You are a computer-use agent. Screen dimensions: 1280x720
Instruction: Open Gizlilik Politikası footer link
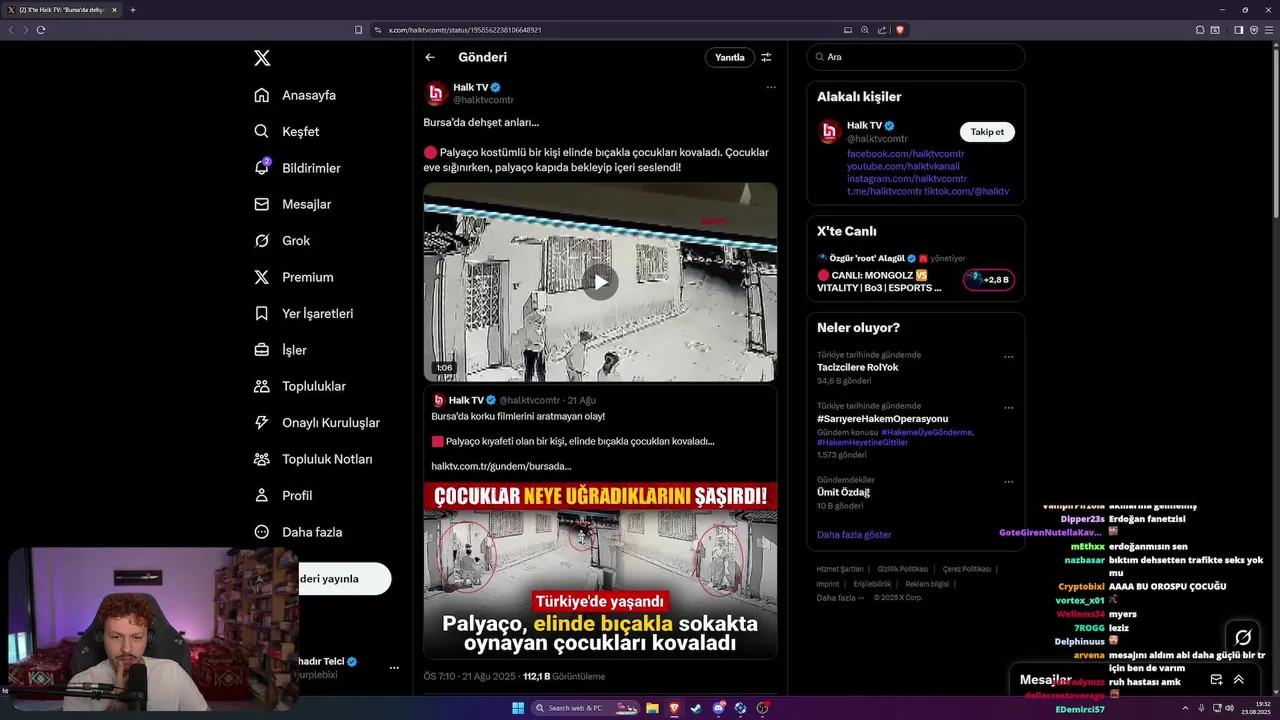(903, 569)
